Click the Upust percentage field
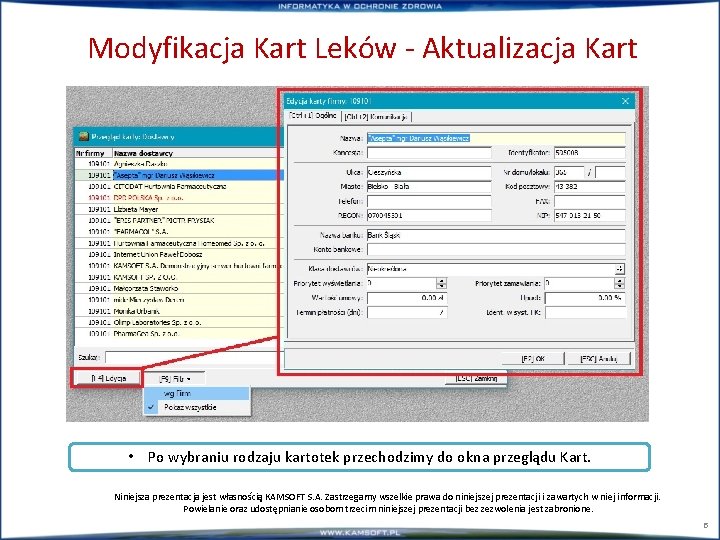 tap(585, 298)
